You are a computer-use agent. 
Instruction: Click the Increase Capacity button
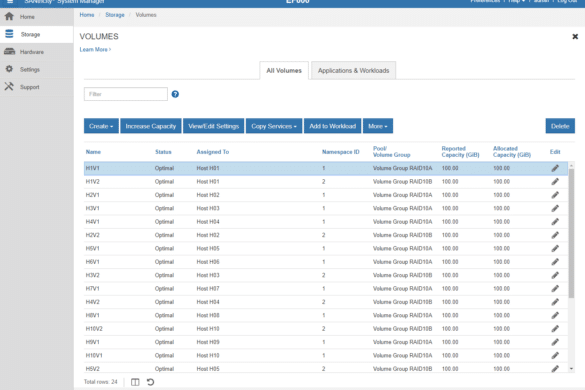pyautogui.click(x=151, y=126)
